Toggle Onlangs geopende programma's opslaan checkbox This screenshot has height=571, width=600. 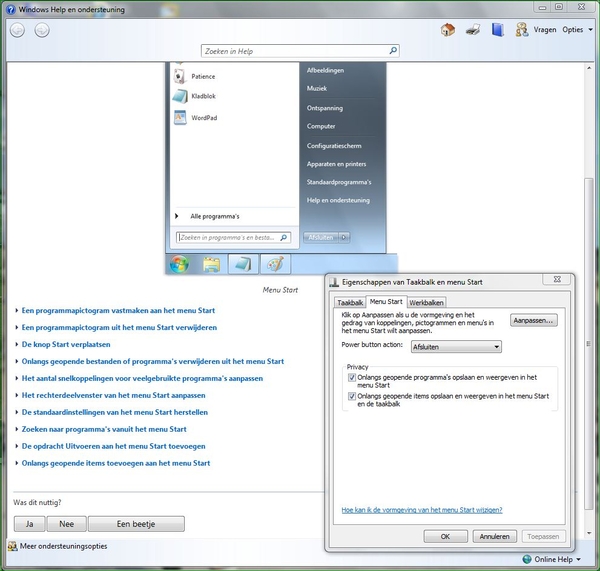(352, 378)
